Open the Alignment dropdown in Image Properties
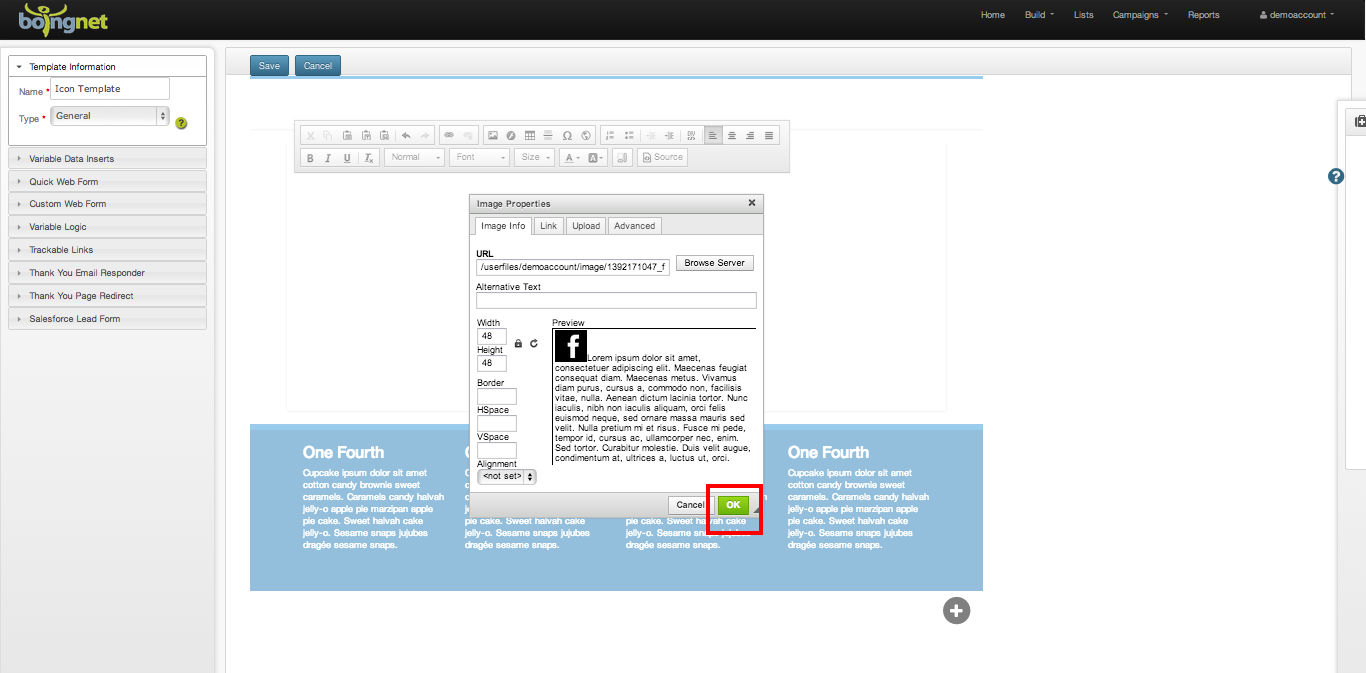The height and width of the screenshot is (673, 1366). pyautogui.click(x=507, y=477)
